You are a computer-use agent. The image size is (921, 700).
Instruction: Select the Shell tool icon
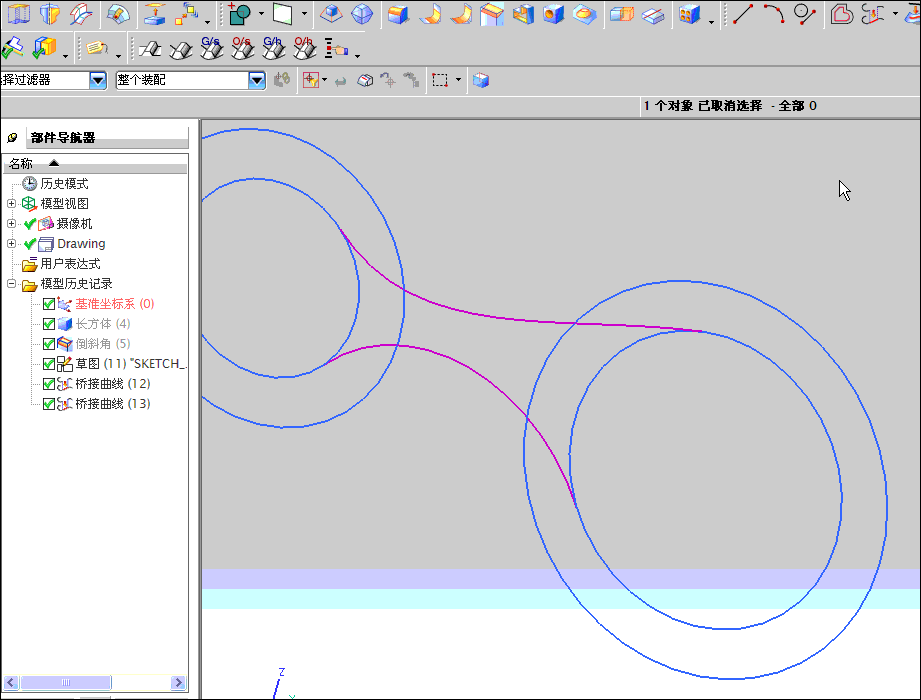pos(523,14)
